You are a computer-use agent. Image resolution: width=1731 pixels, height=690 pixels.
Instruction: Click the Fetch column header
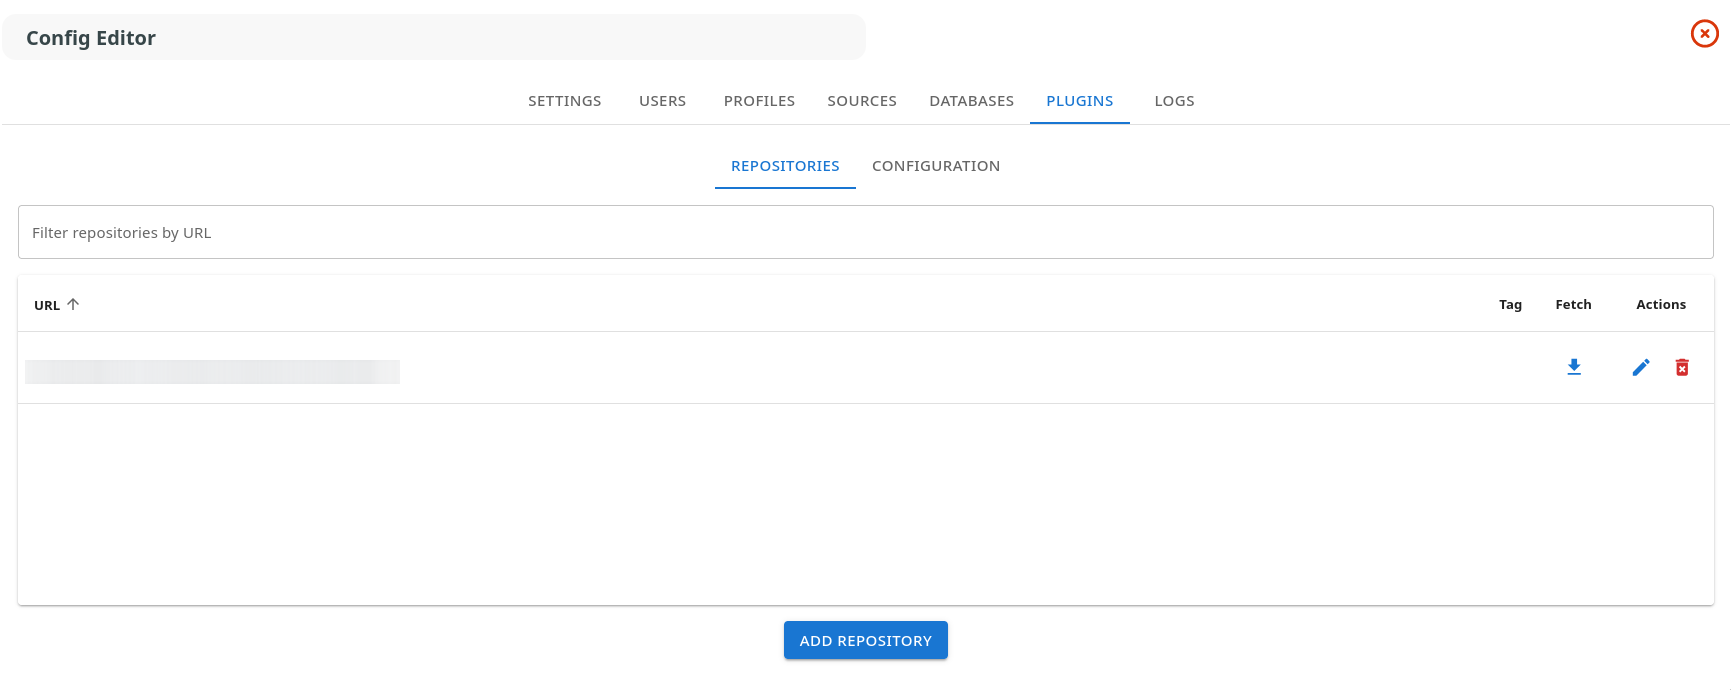[1573, 304]
